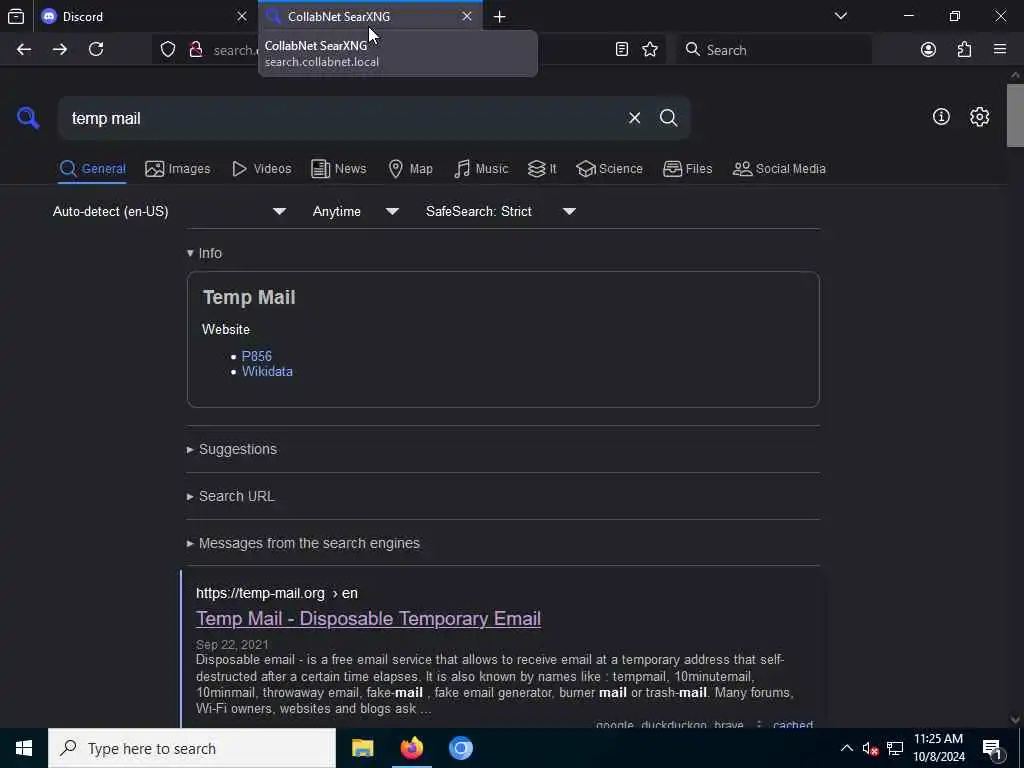Select the News category tab
The height and width of the screenshot is (768, 1024).
pyautogui.click(x=339, y=169)
